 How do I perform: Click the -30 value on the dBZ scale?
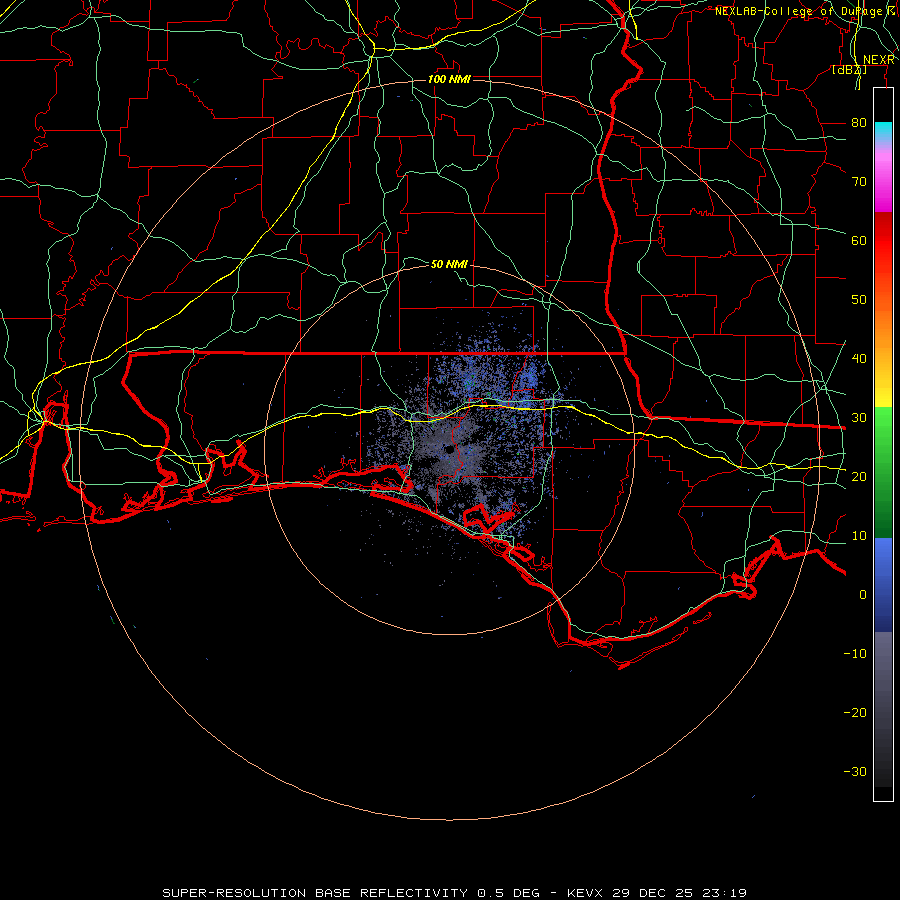pyautogui.click(x=855, y=771)
